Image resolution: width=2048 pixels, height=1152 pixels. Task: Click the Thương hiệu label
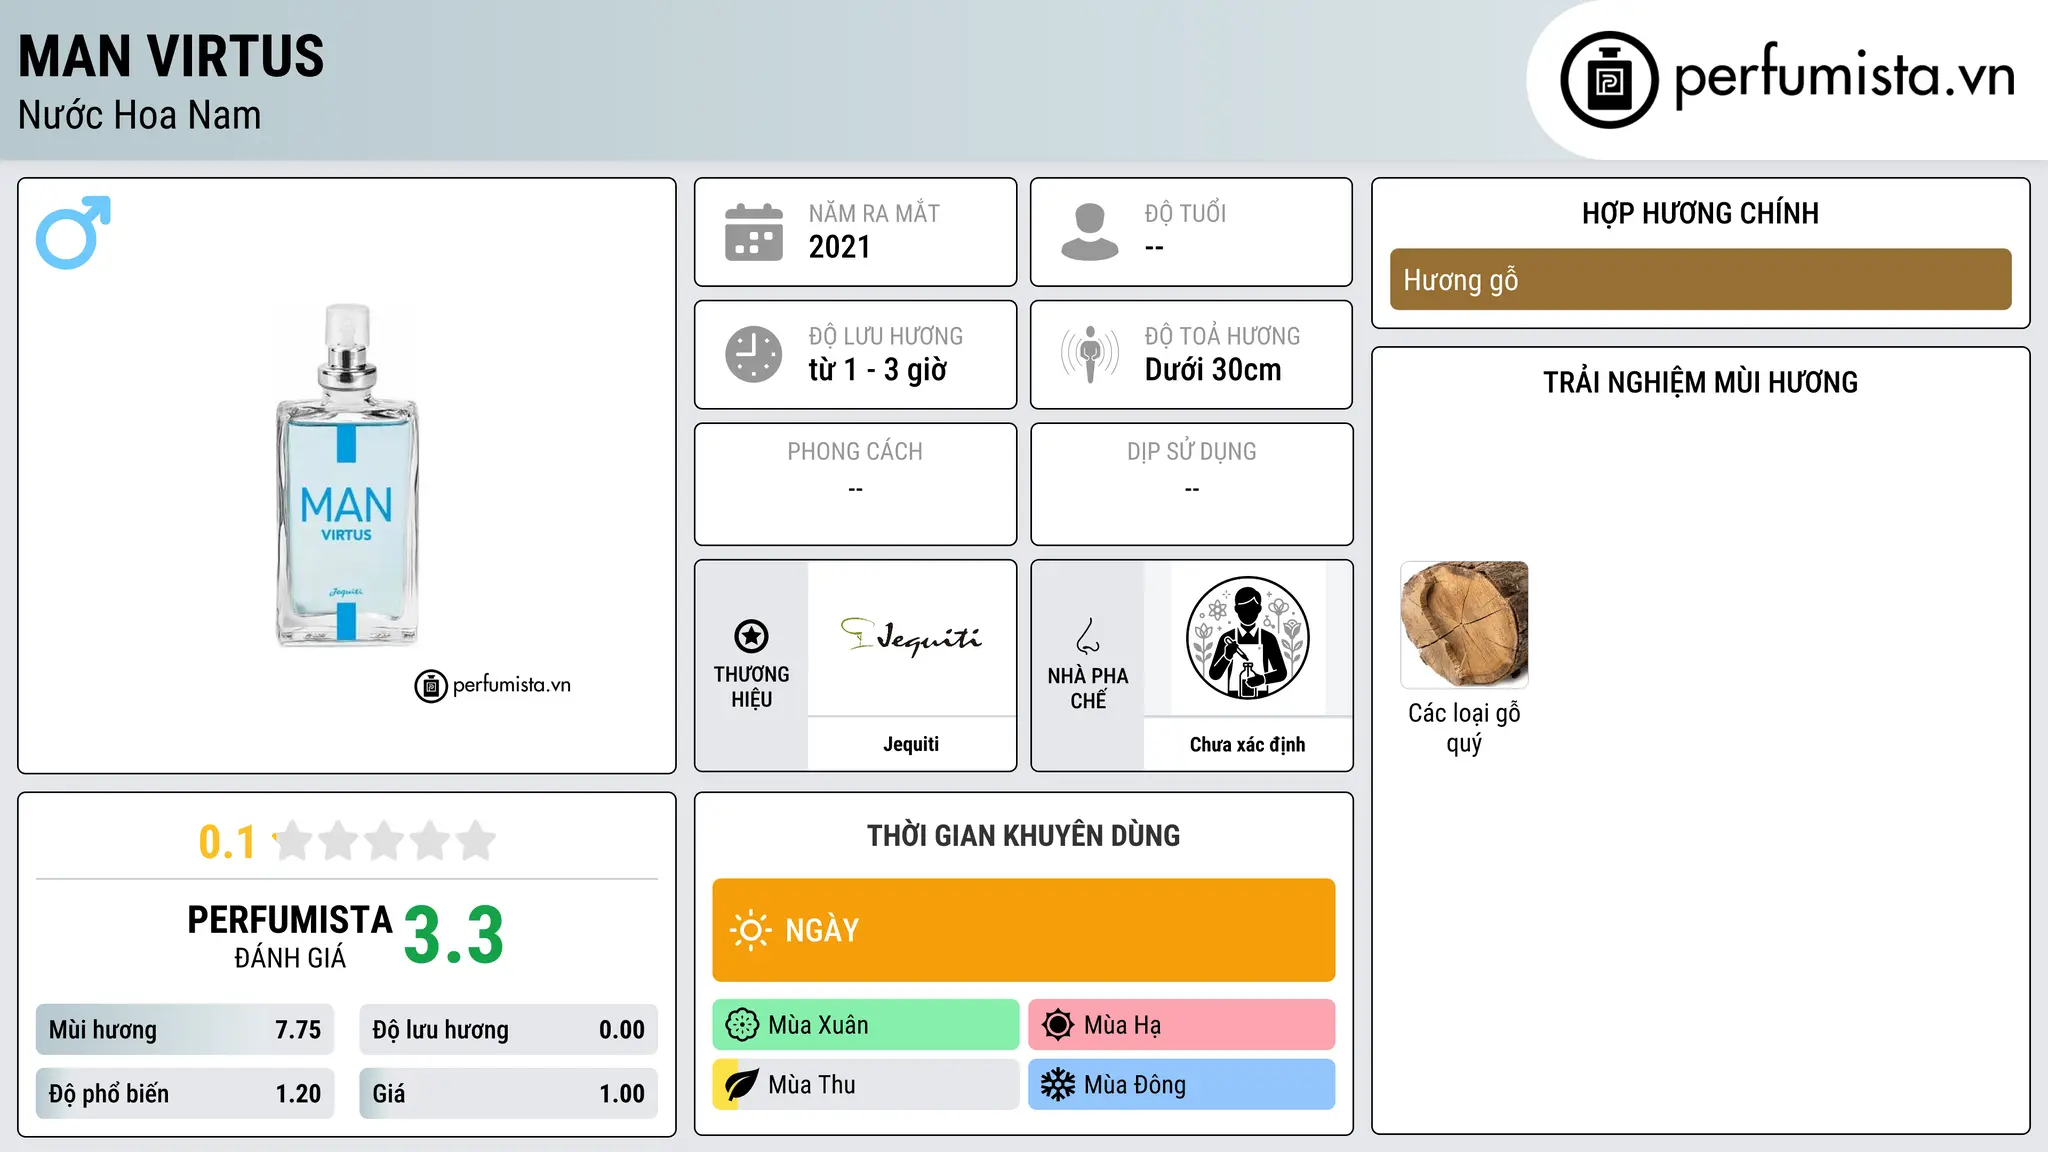(x=751, y=687)
